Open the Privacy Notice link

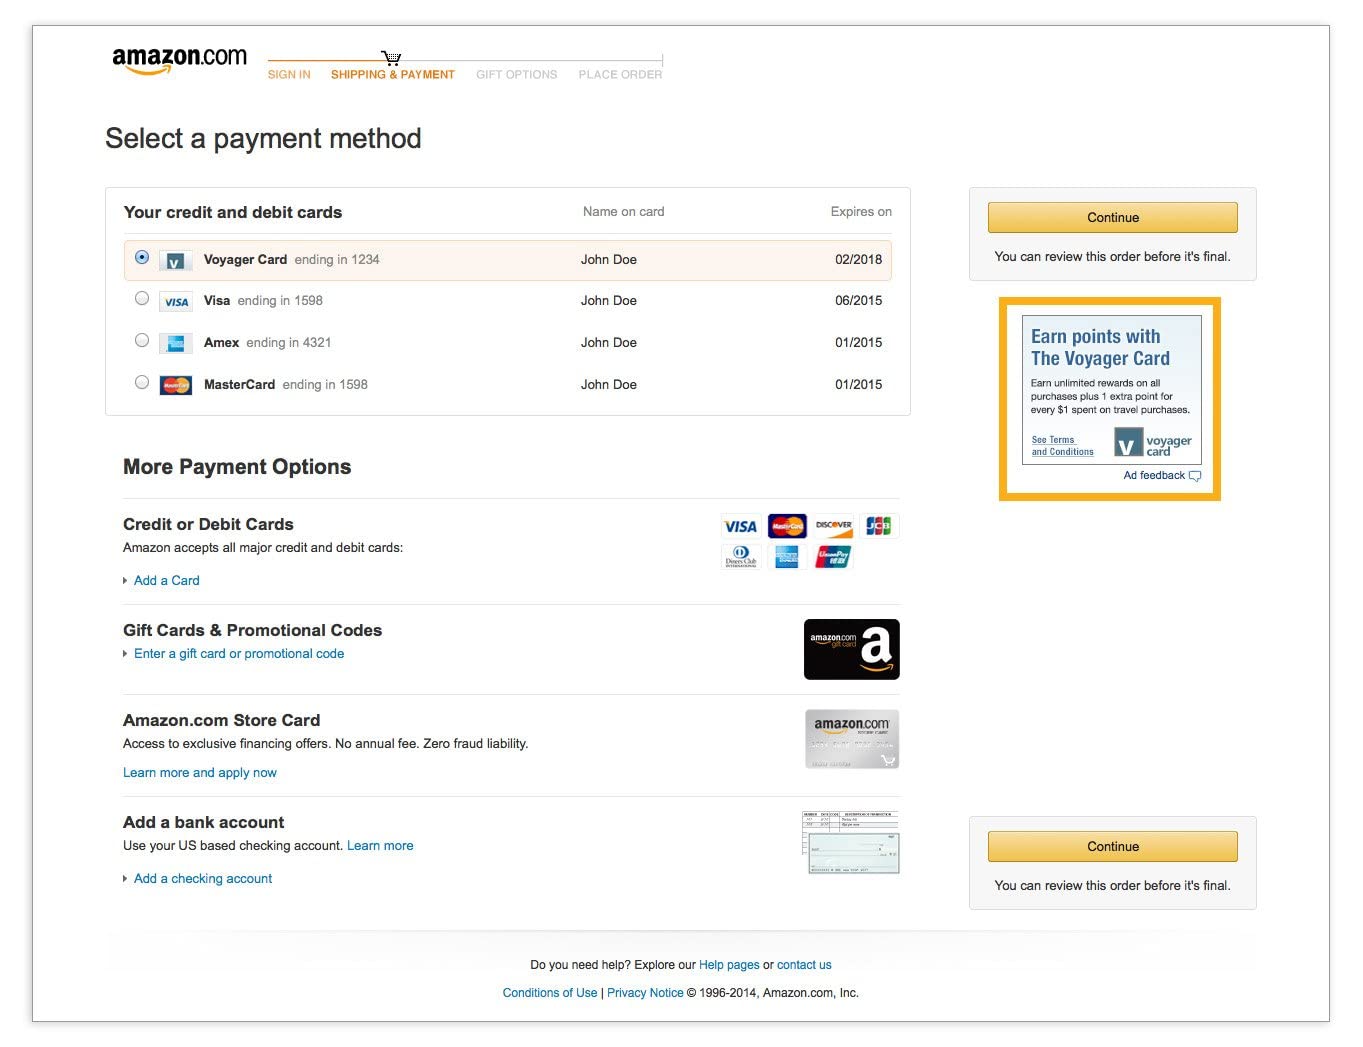[645, 993]
